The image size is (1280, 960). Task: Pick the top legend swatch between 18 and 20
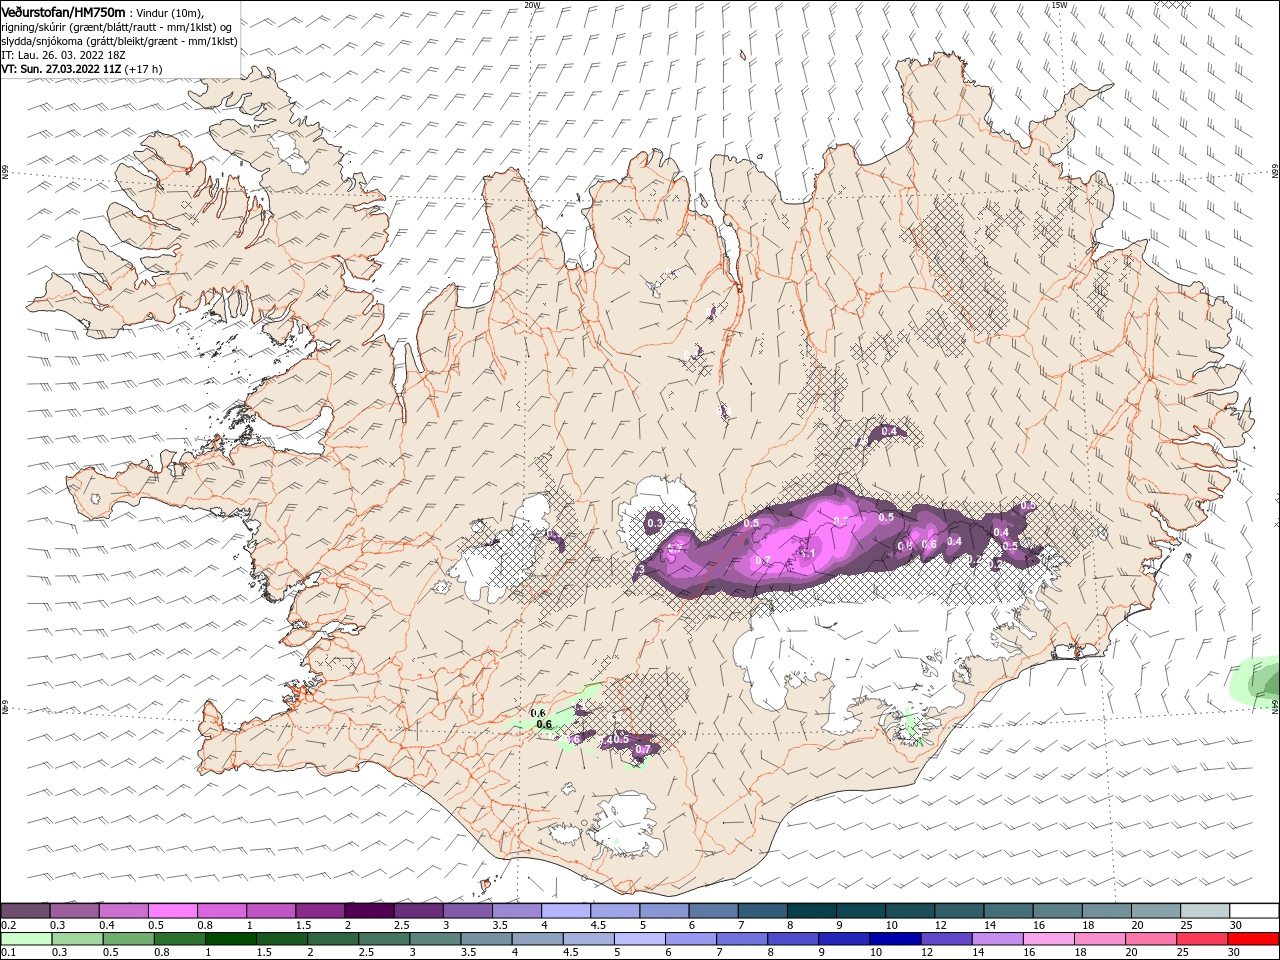(1107, 910)
